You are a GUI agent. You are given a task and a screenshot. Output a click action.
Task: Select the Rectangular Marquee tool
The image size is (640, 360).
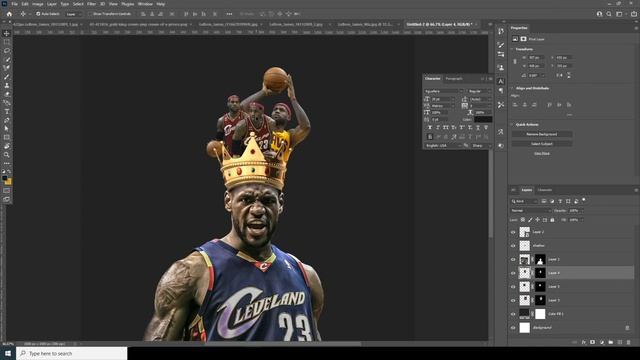(7, 42)
